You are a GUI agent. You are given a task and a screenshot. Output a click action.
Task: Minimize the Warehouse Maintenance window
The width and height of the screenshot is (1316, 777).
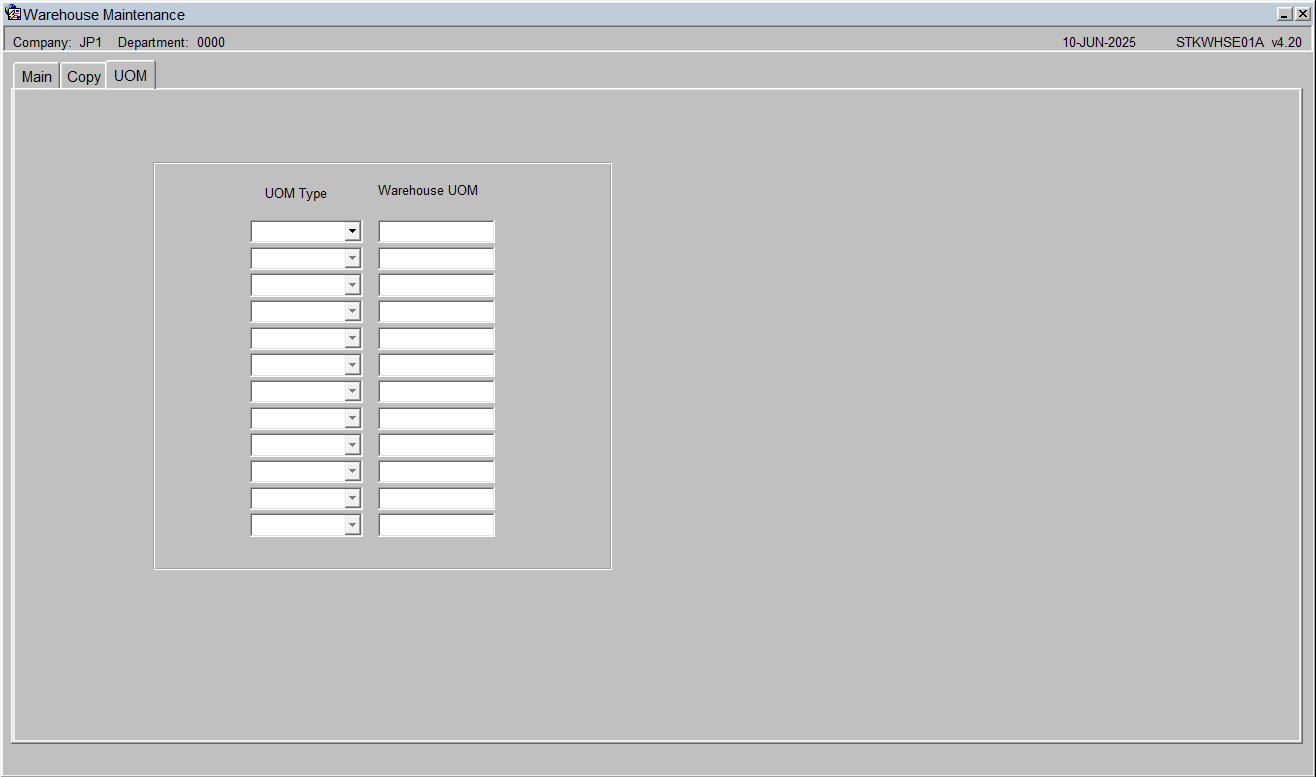coord(1285,15)
